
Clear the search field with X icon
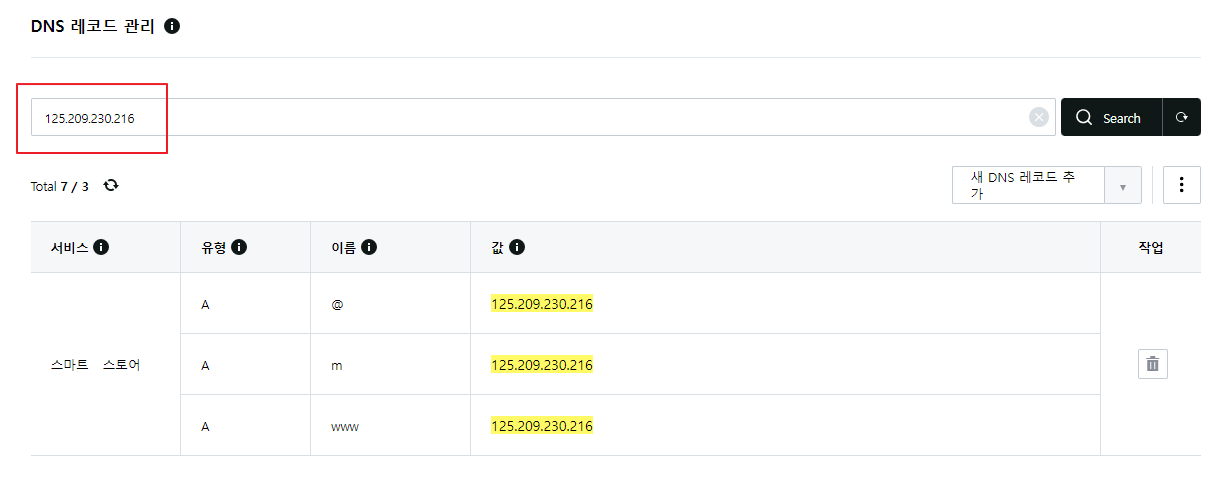coord(1039,118)
